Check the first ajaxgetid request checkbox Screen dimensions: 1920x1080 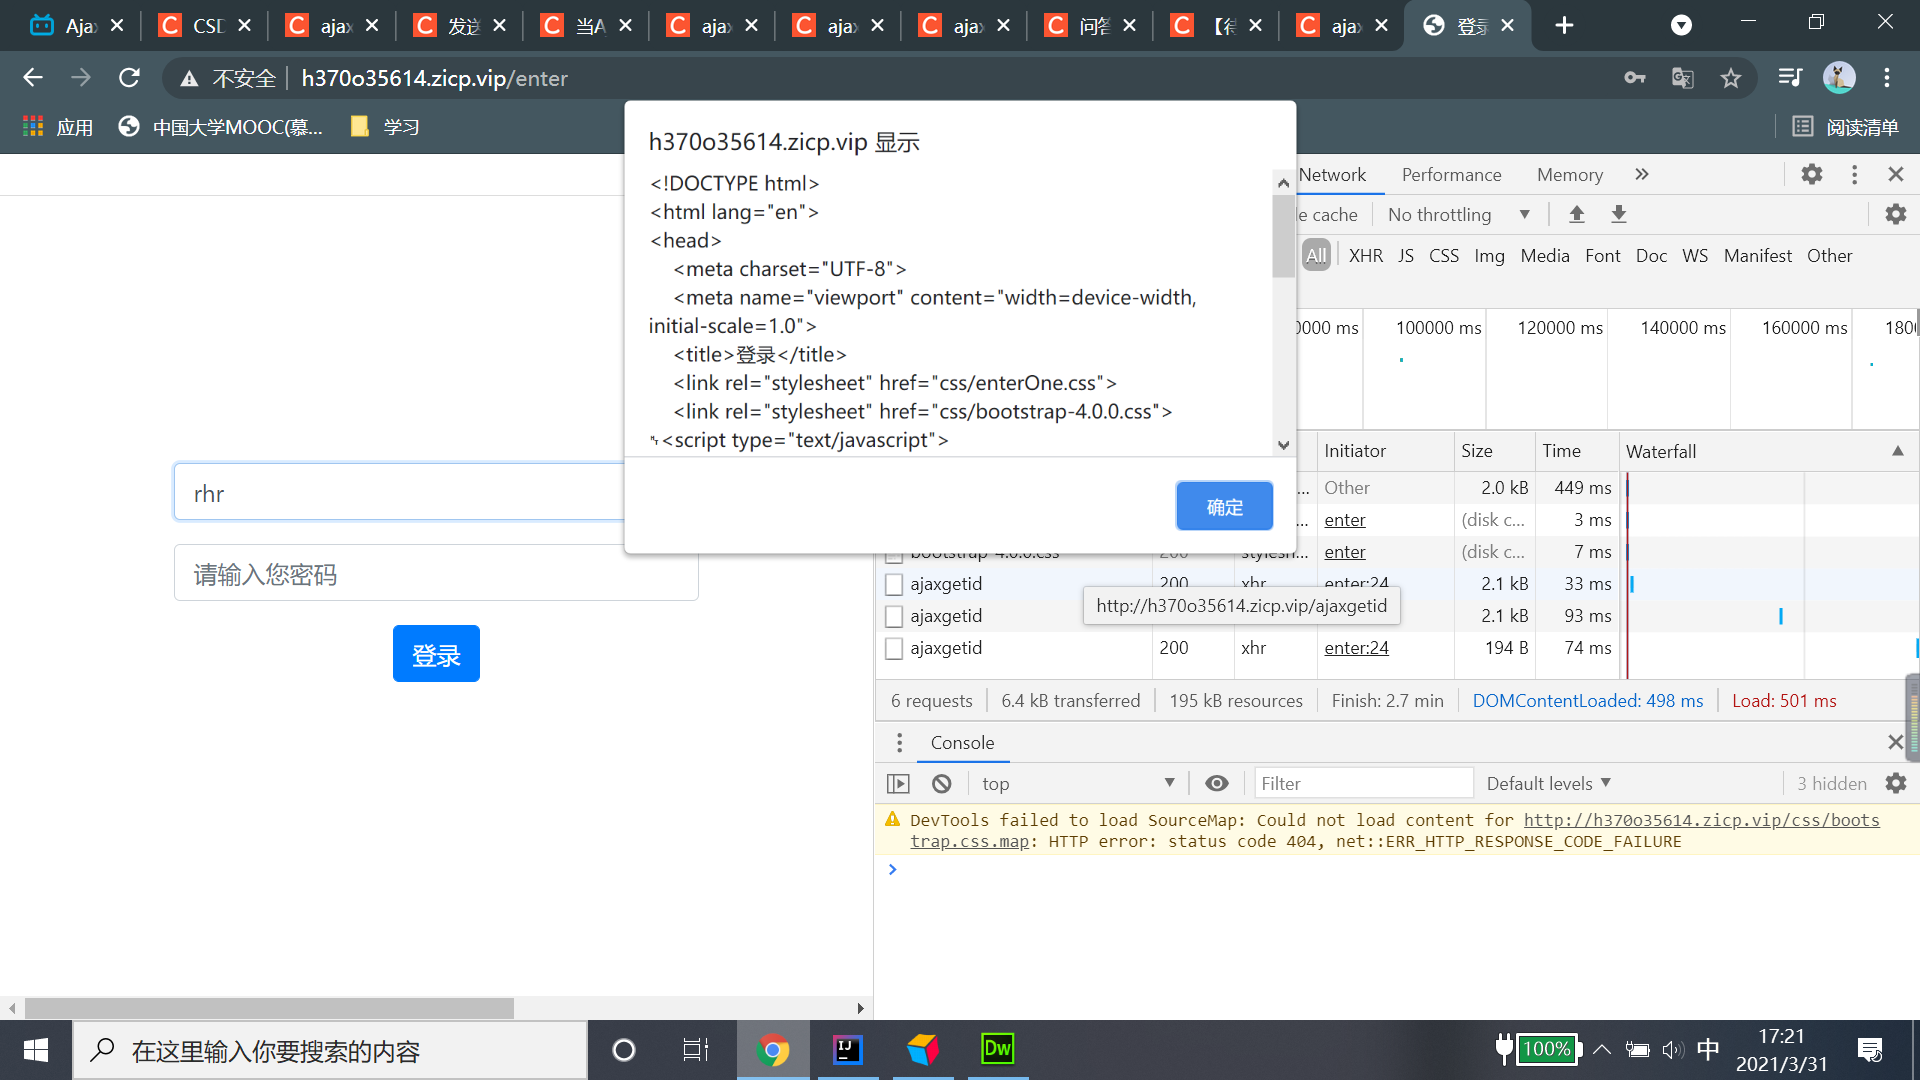pyautogui.click(x=894, y=584)
